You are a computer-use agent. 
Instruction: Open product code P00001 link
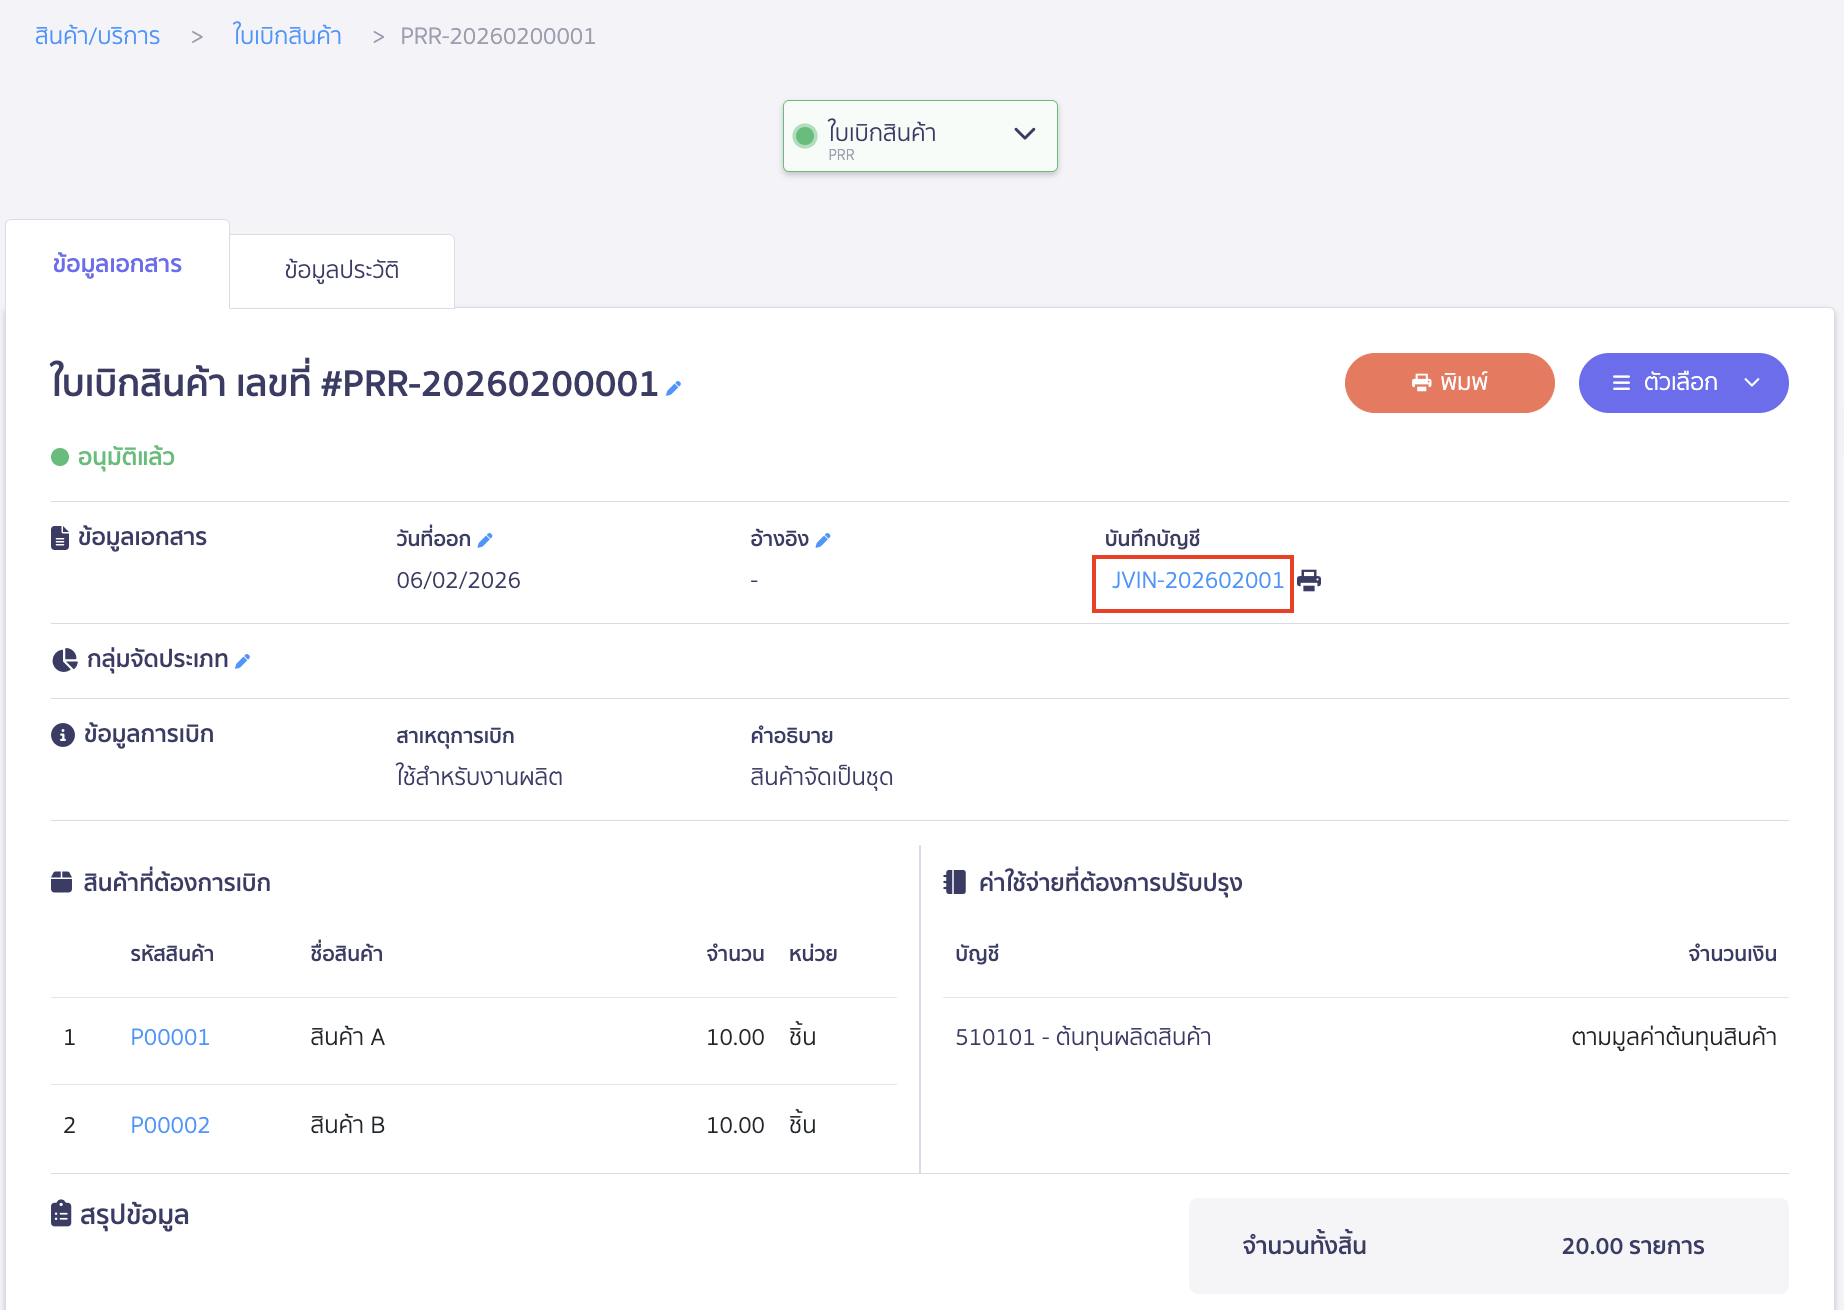(x=170, y=1037)
